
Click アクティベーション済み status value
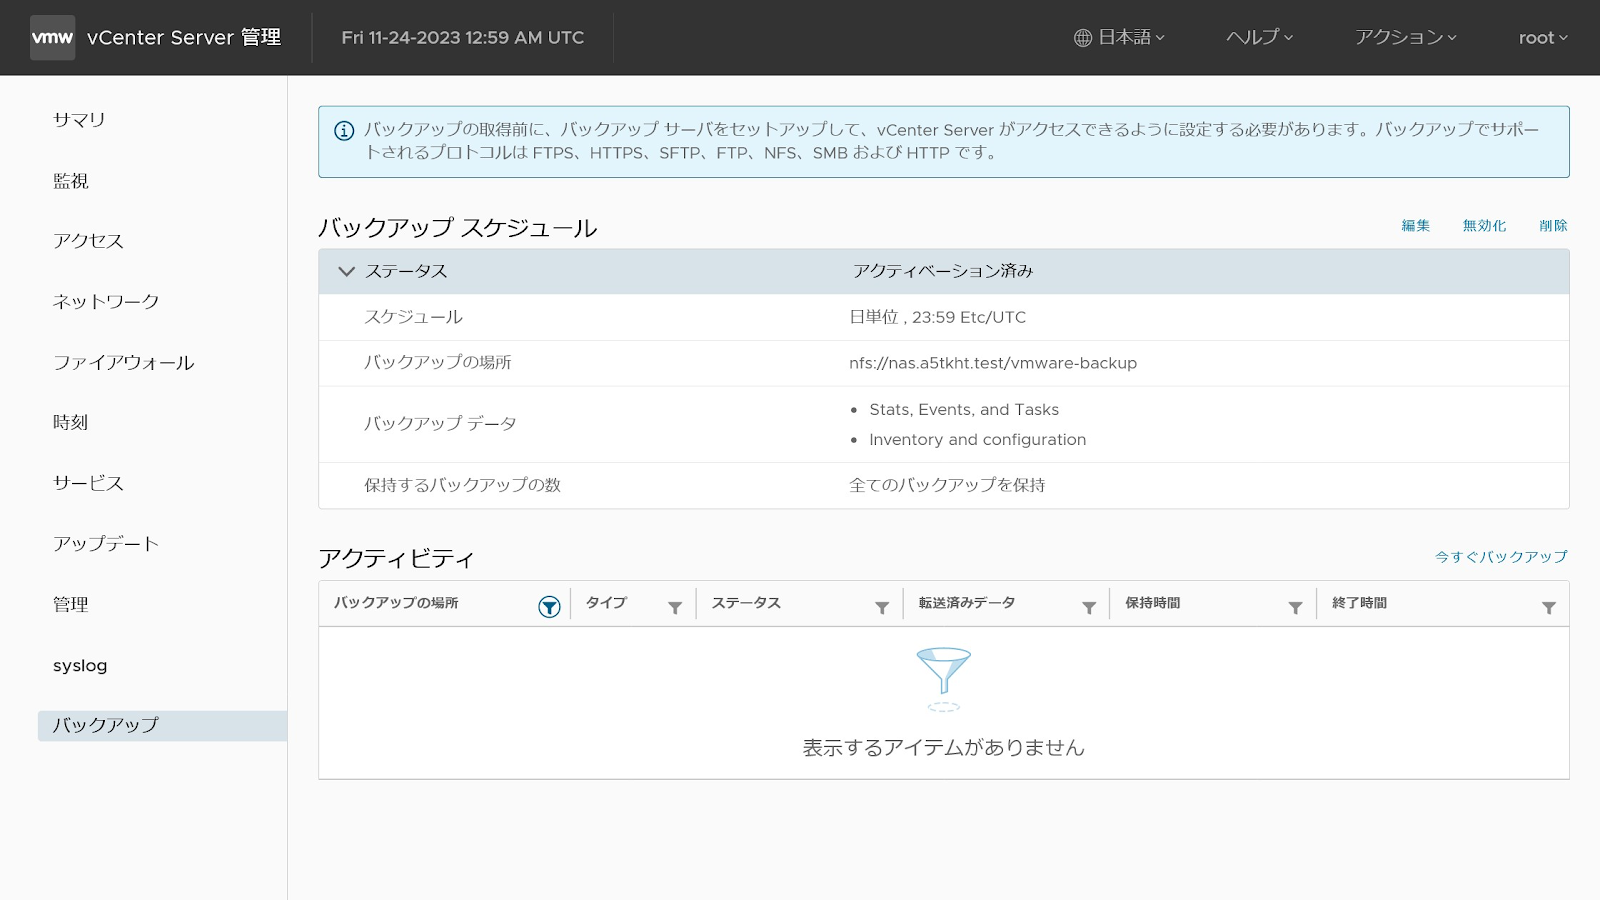coord(943,271)
